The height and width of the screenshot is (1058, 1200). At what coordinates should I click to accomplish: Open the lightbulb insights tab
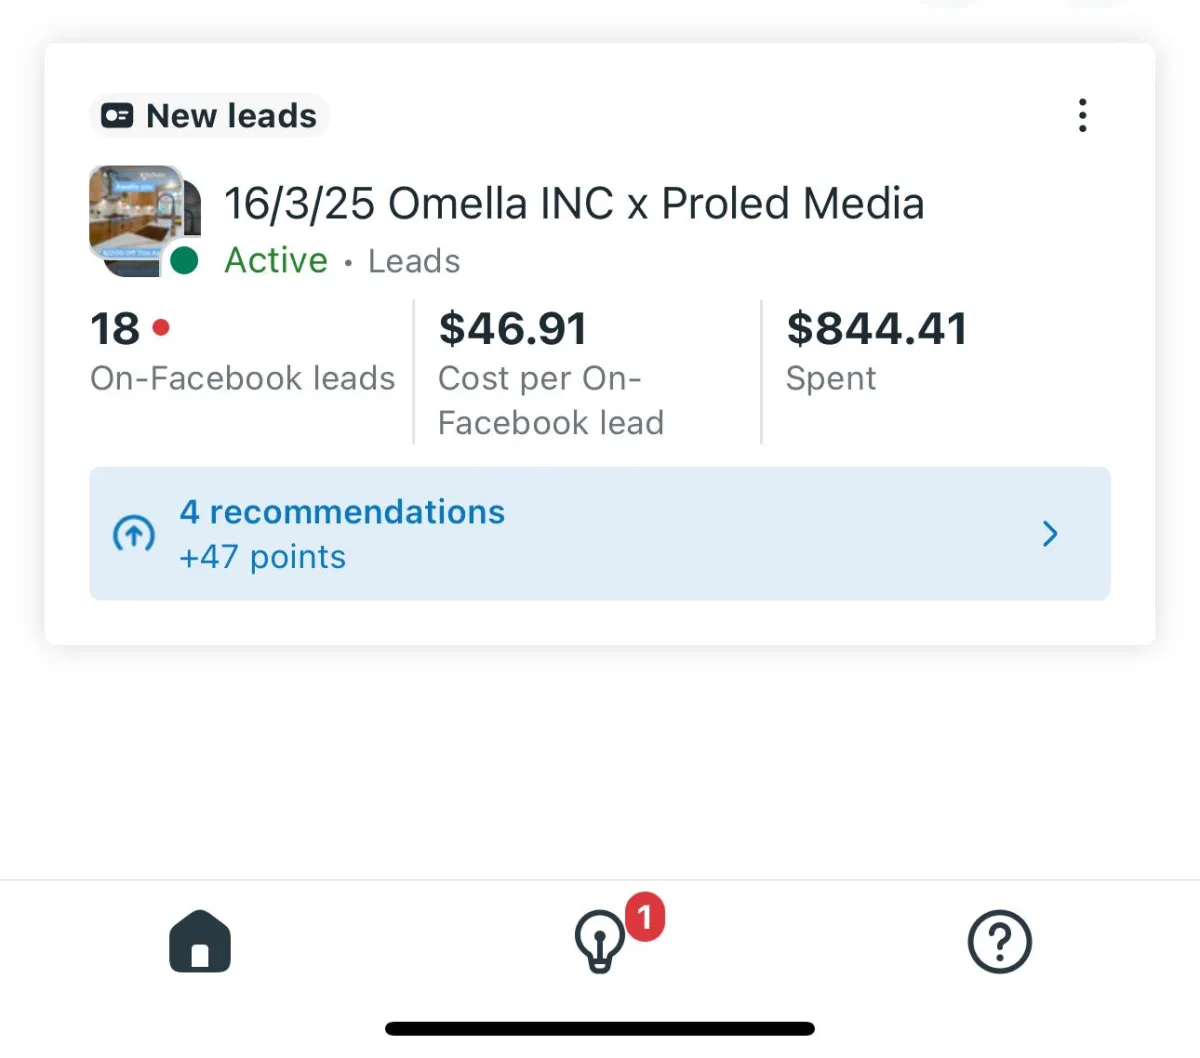[x=599, y=942]
